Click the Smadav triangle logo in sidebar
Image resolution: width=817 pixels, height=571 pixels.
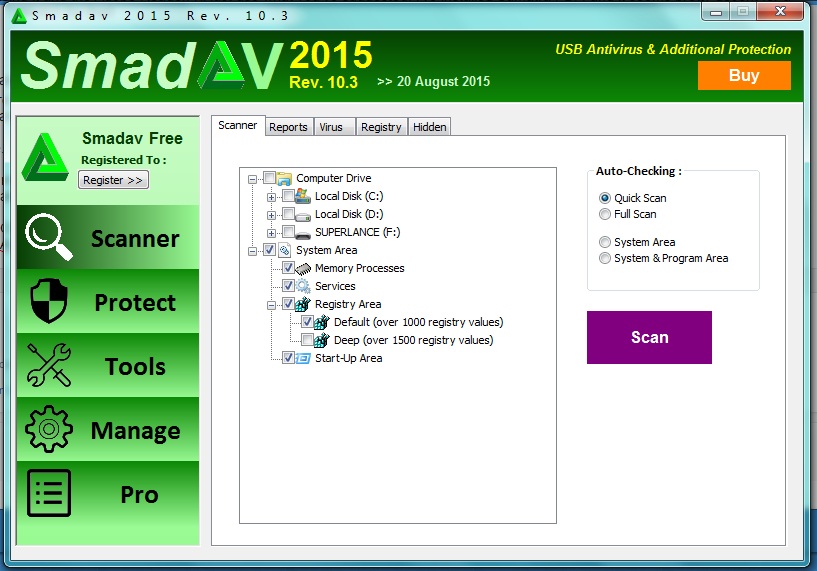pyautogui.click(x=45, y=157)
